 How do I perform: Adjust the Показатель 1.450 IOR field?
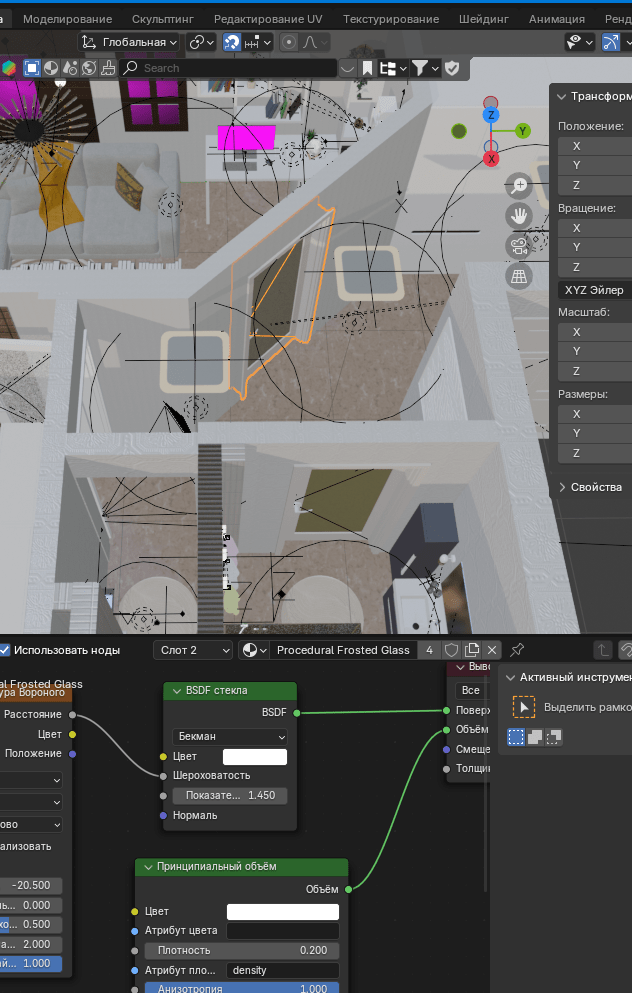point(229,795)
